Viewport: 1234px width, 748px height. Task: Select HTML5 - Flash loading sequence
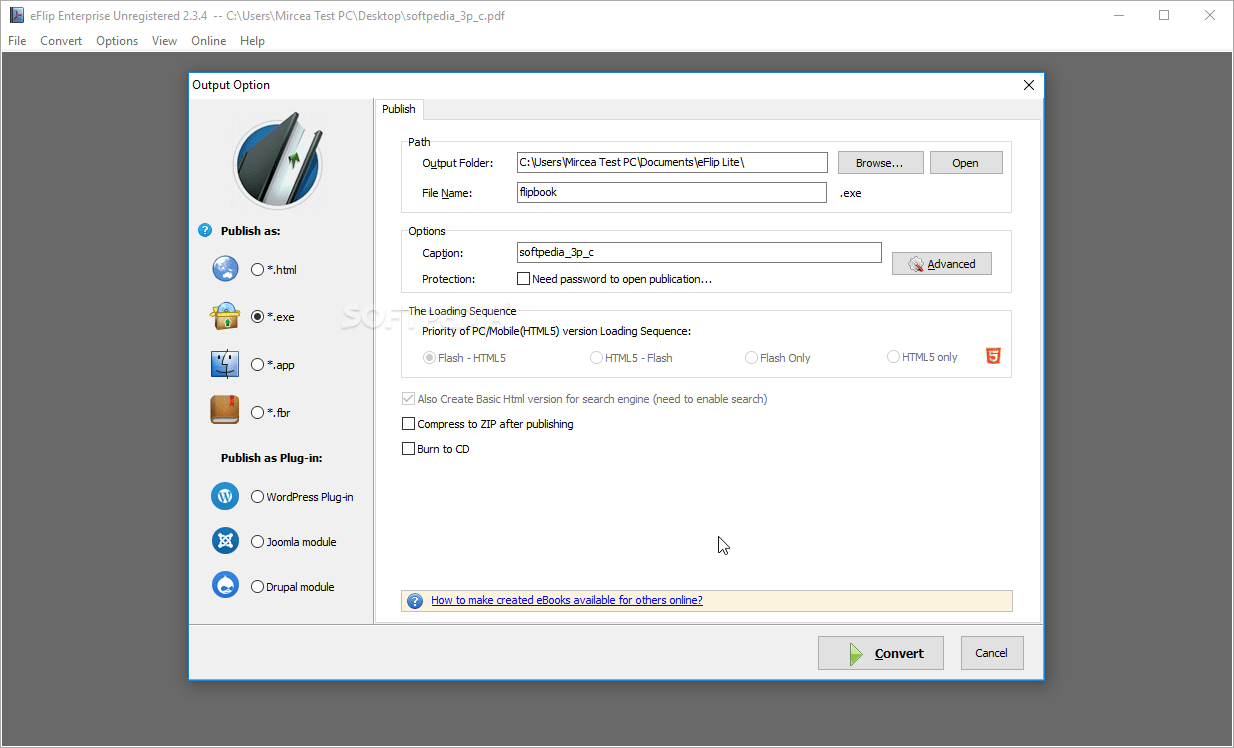coord(596,358)
